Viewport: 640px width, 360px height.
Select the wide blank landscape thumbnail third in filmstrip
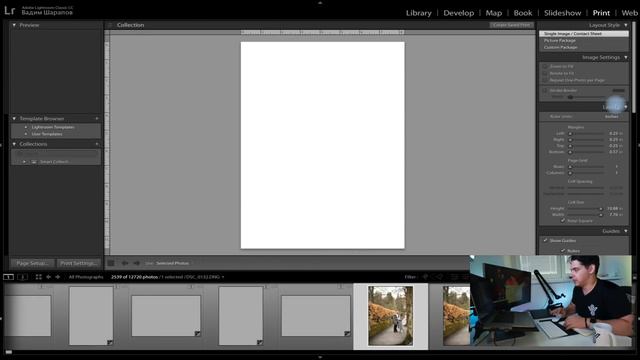tap(166, 316)
